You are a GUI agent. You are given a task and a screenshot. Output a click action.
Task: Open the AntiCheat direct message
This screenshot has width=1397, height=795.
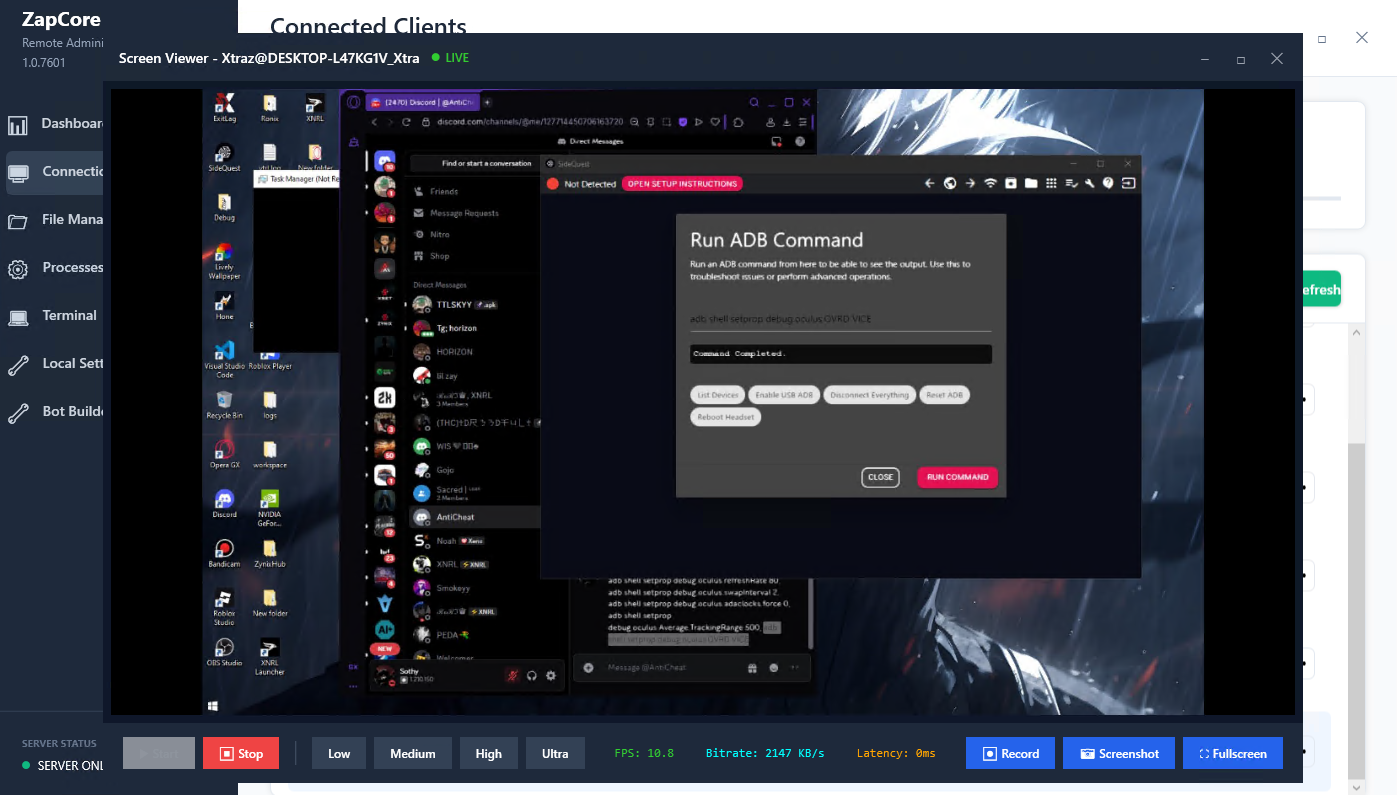(x=474, y=517)
